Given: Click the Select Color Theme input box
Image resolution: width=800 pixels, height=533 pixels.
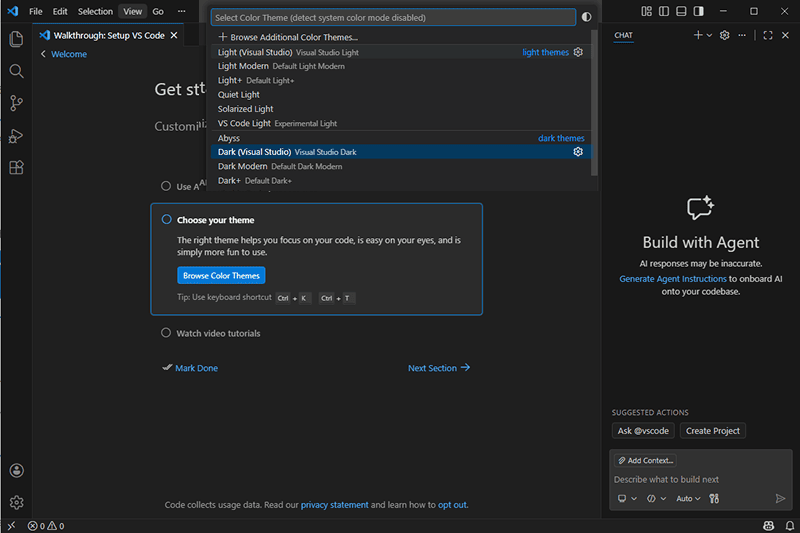Looking at the screenshot, I should coord(393,17).
